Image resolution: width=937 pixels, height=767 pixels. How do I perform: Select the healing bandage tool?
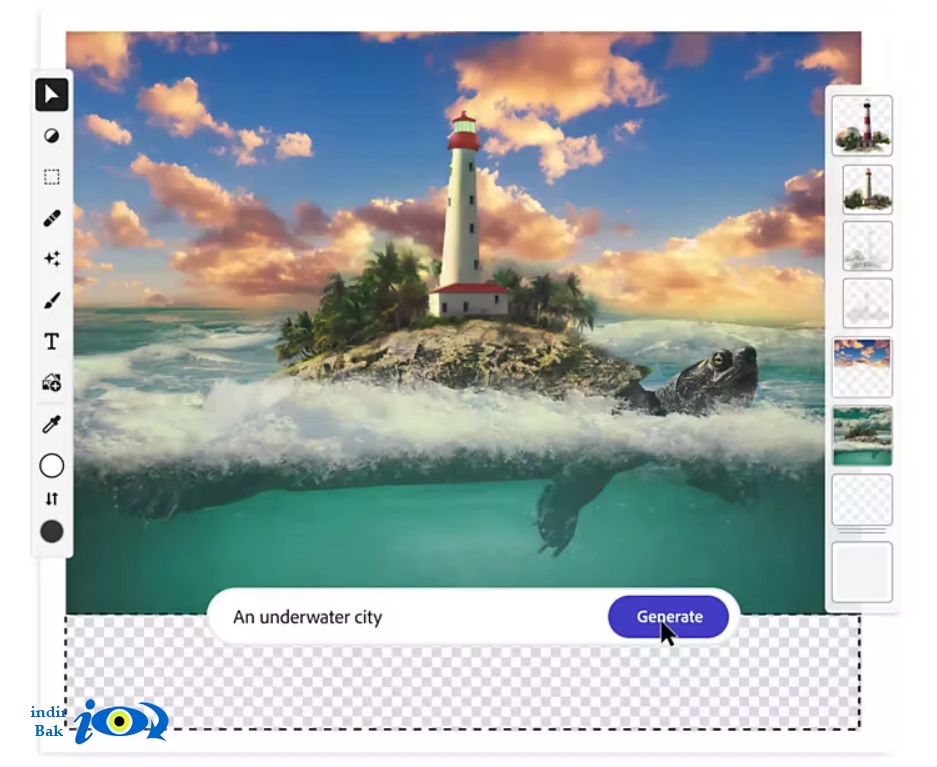[x=51, y=218]
